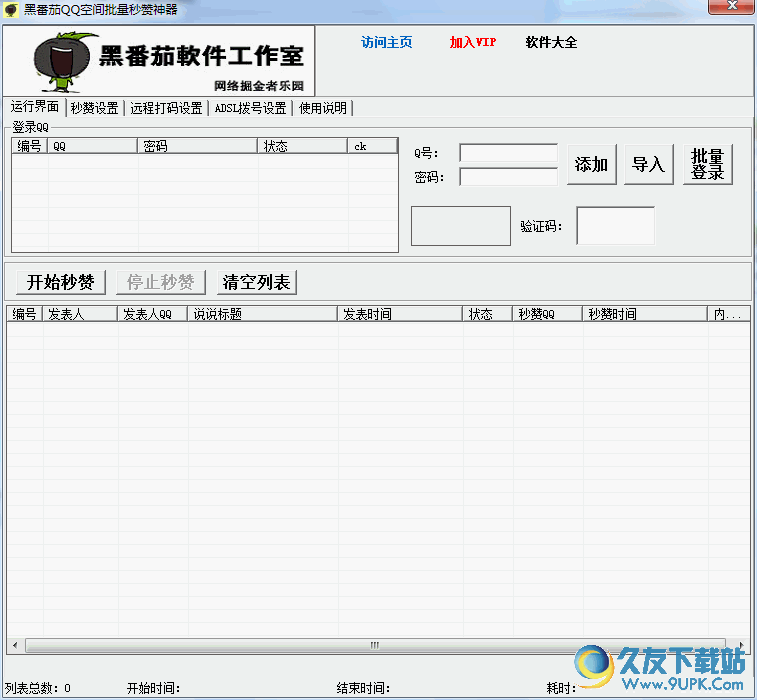757x700 pixels.
Task: Click the 网络掘金者乐园 subtitle text
Action: pos(259,86)
